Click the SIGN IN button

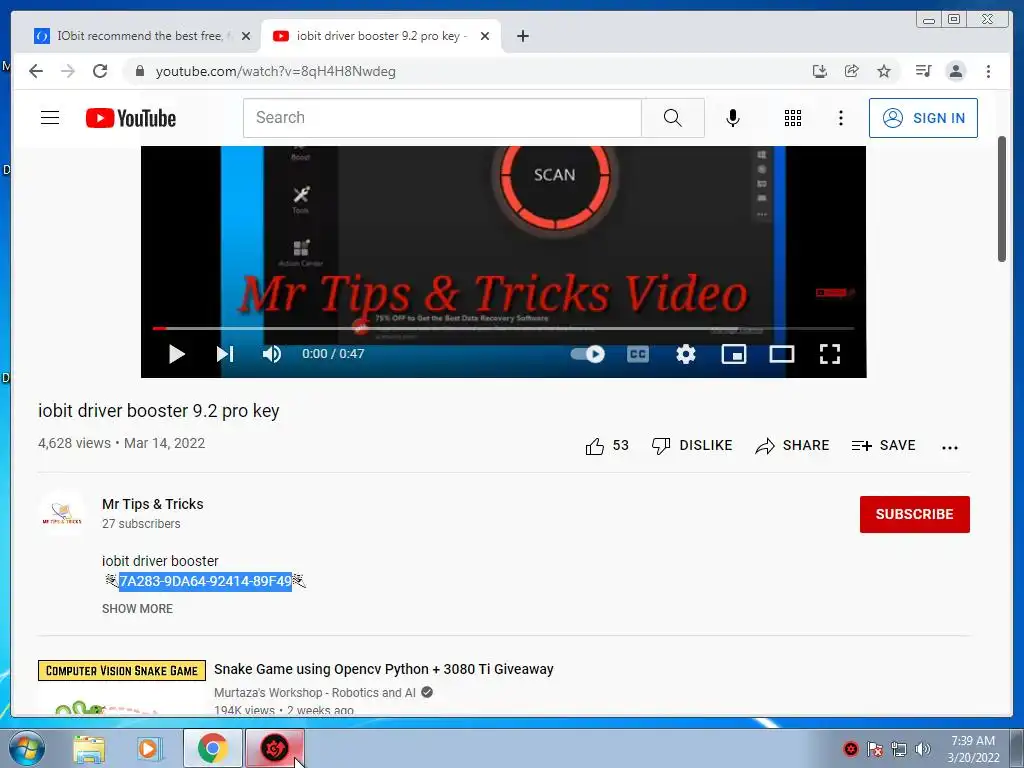pyautogui.click(x=923, y=118)
